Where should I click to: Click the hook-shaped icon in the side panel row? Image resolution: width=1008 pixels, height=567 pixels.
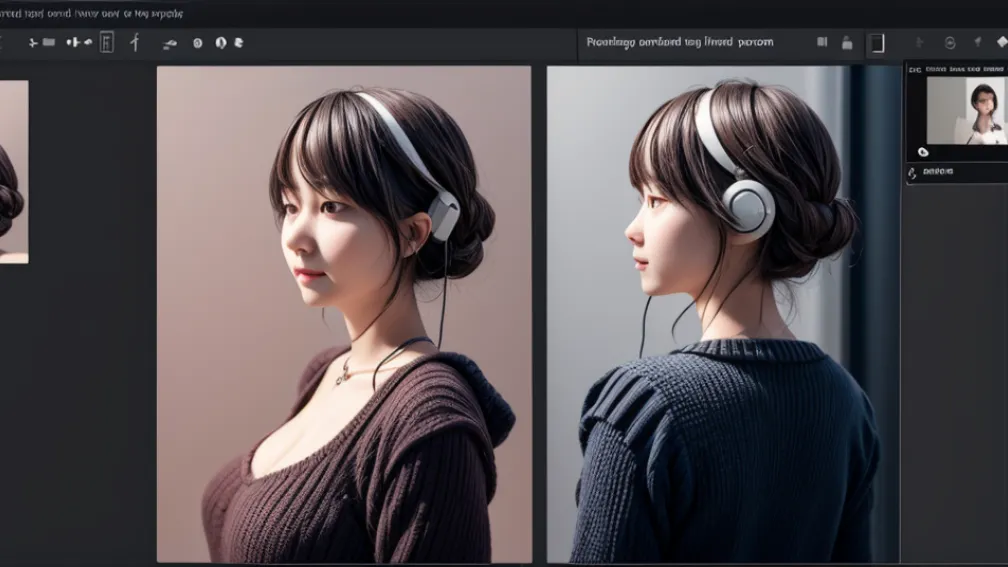click(x=912, y=172)
